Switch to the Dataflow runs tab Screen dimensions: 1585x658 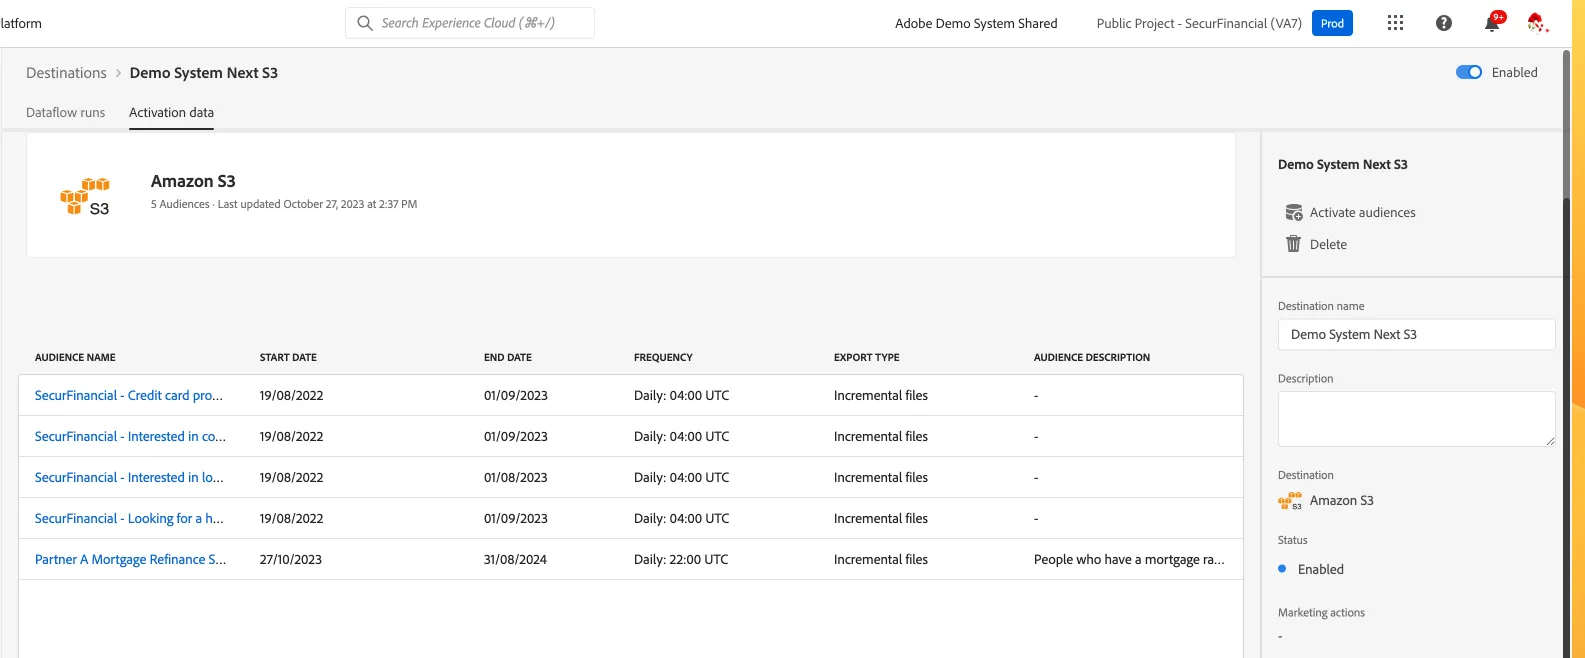65,112
